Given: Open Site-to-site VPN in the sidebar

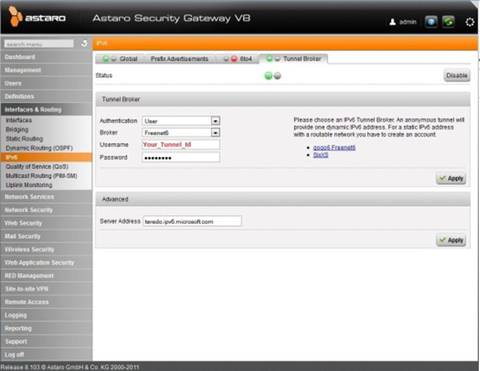Looking at the screenshot, I should 46,289.
